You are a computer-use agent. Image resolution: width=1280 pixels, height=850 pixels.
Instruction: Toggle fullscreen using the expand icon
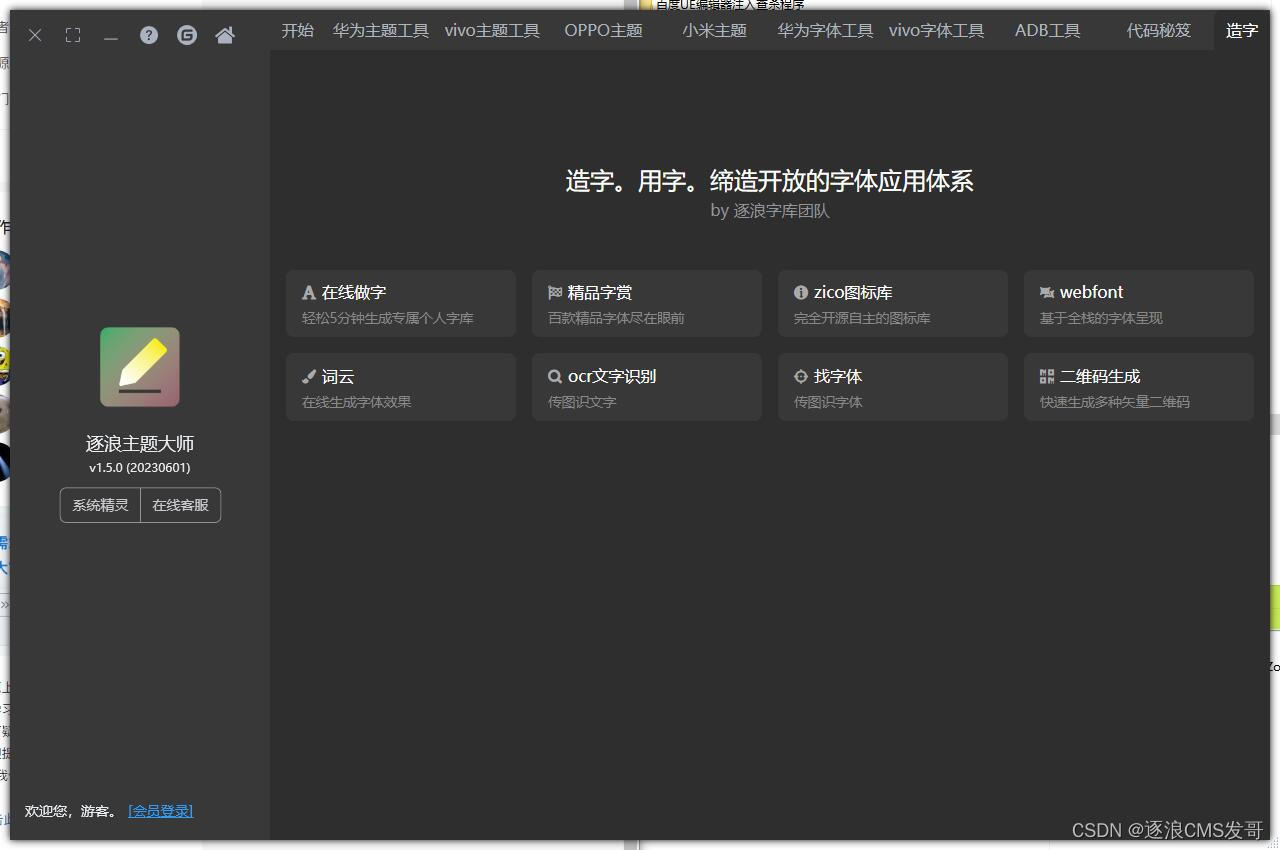tap(73, 35)
